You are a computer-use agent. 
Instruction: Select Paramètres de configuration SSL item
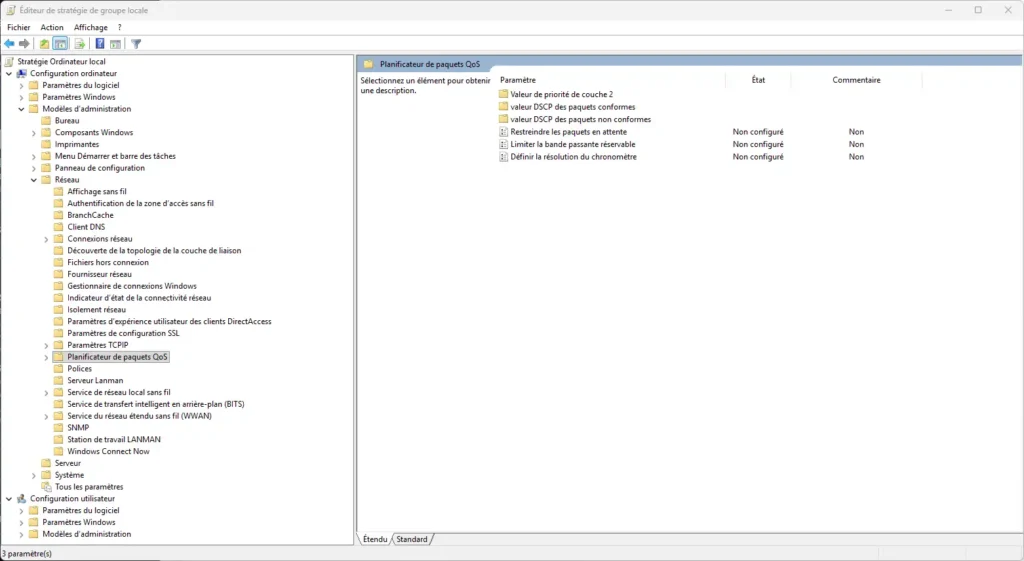tap(123, 333)
